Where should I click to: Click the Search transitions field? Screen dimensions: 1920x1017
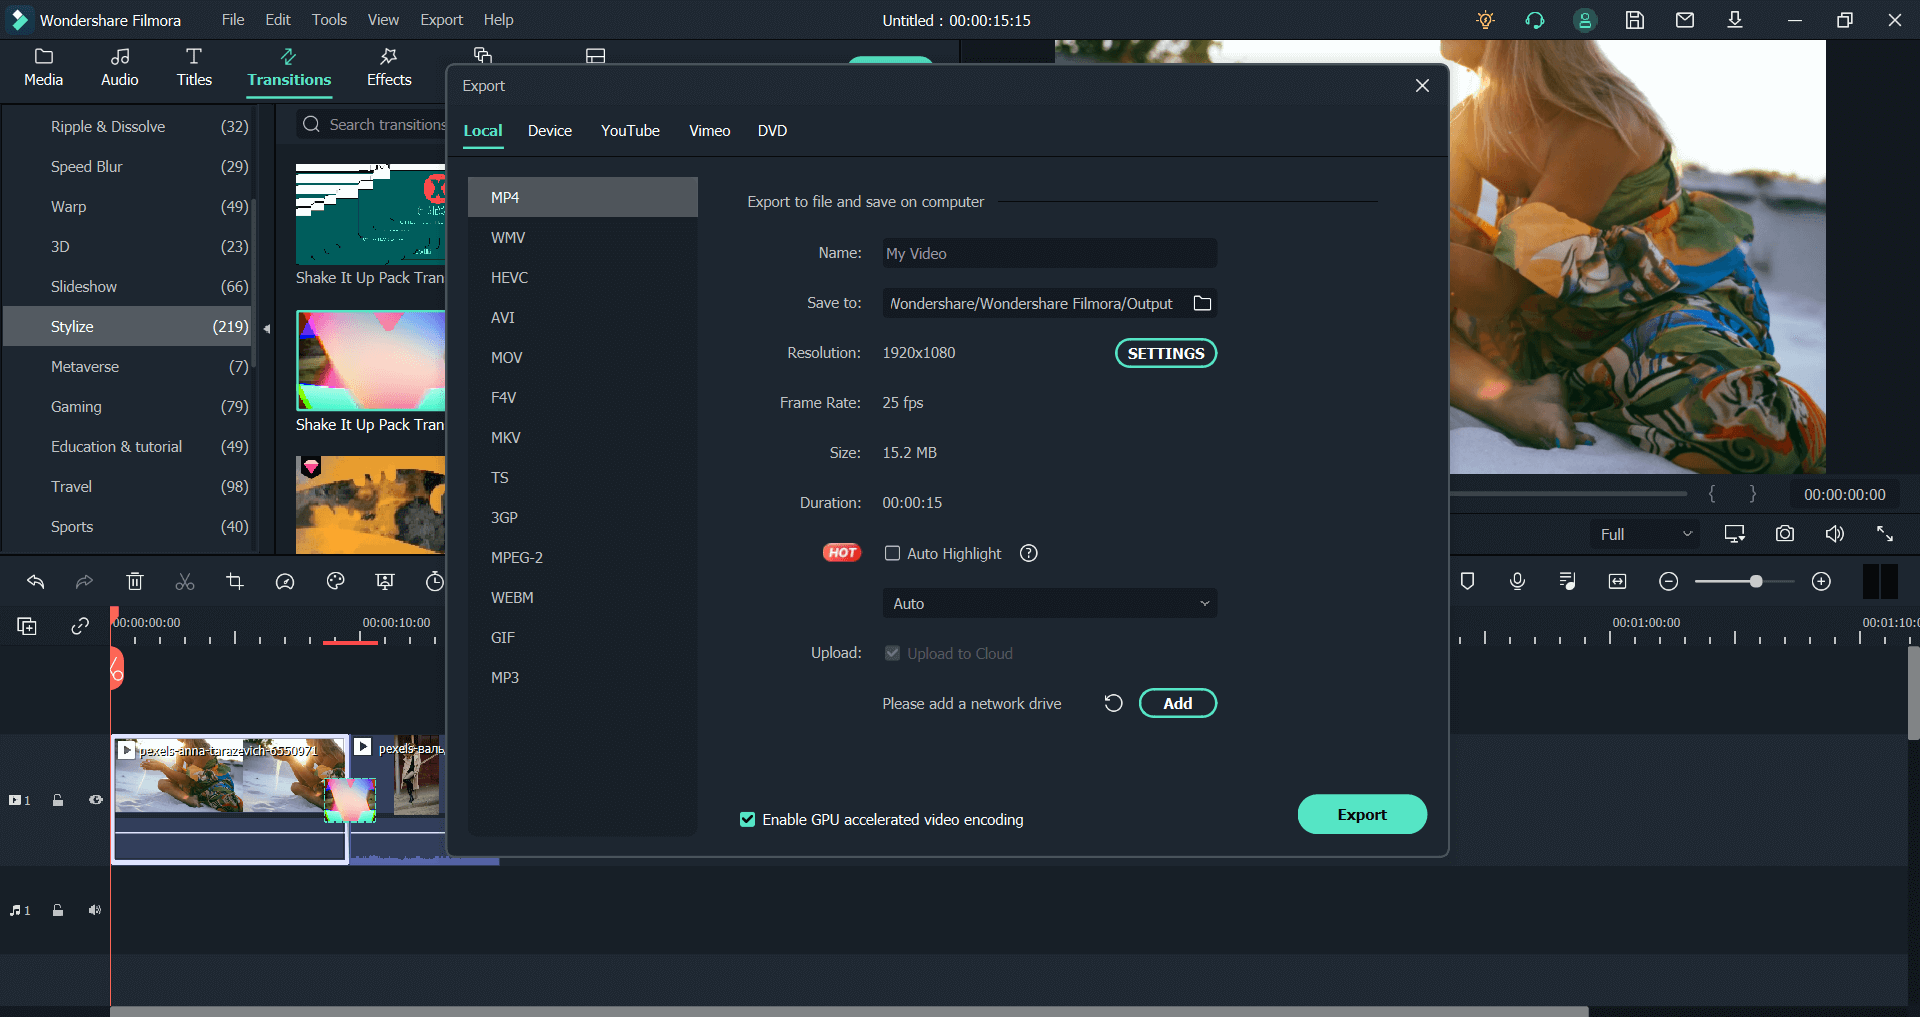coord(372,124)
